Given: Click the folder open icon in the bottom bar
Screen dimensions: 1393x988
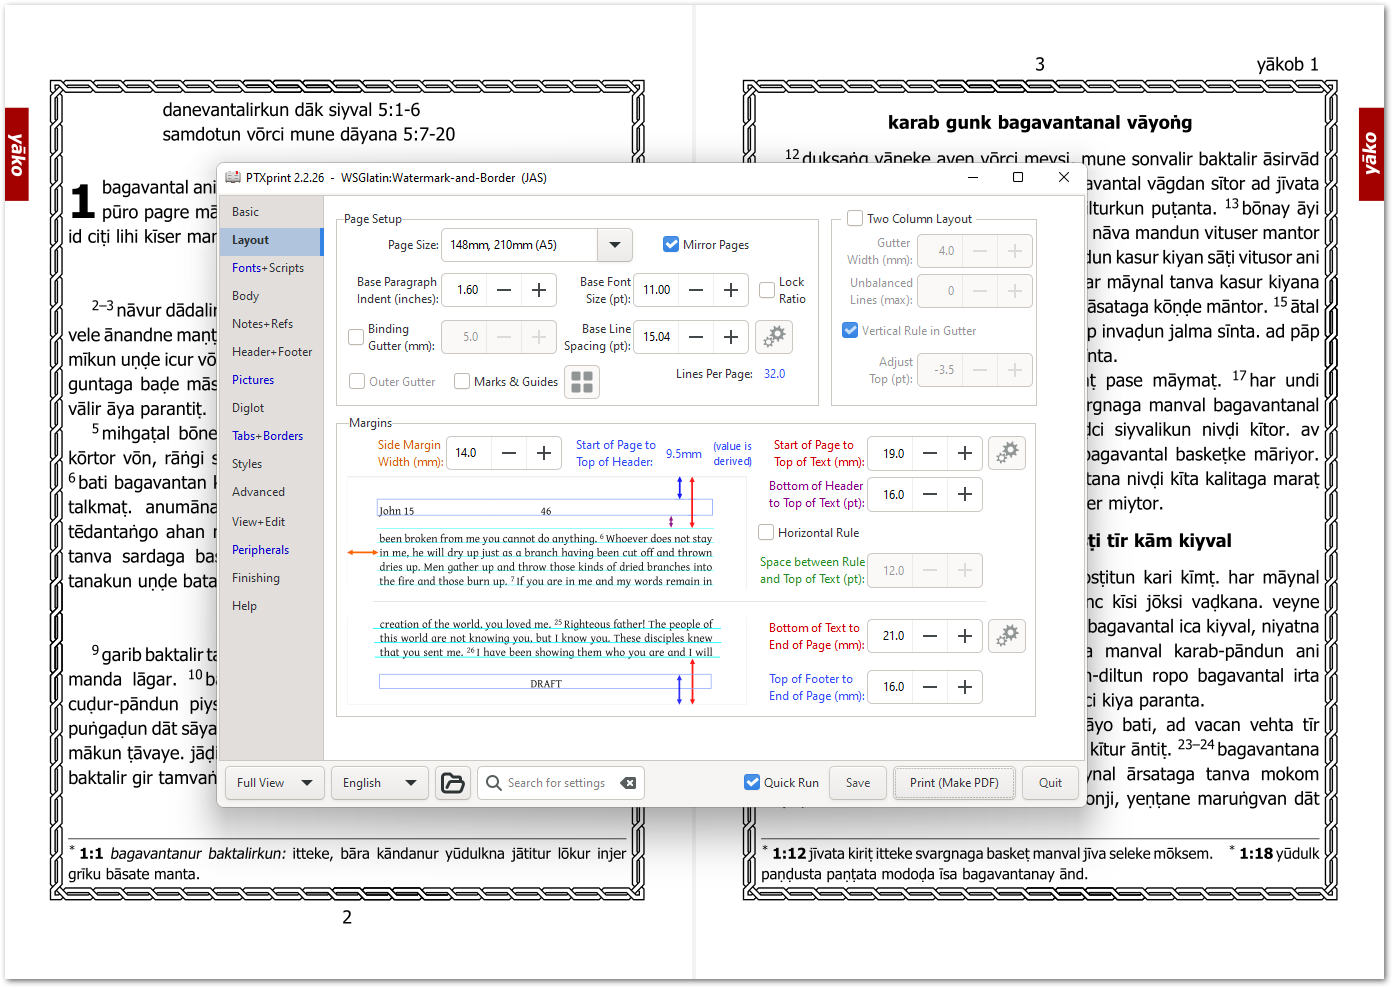Looking at the screenshot, I should (x=452, y=782).
